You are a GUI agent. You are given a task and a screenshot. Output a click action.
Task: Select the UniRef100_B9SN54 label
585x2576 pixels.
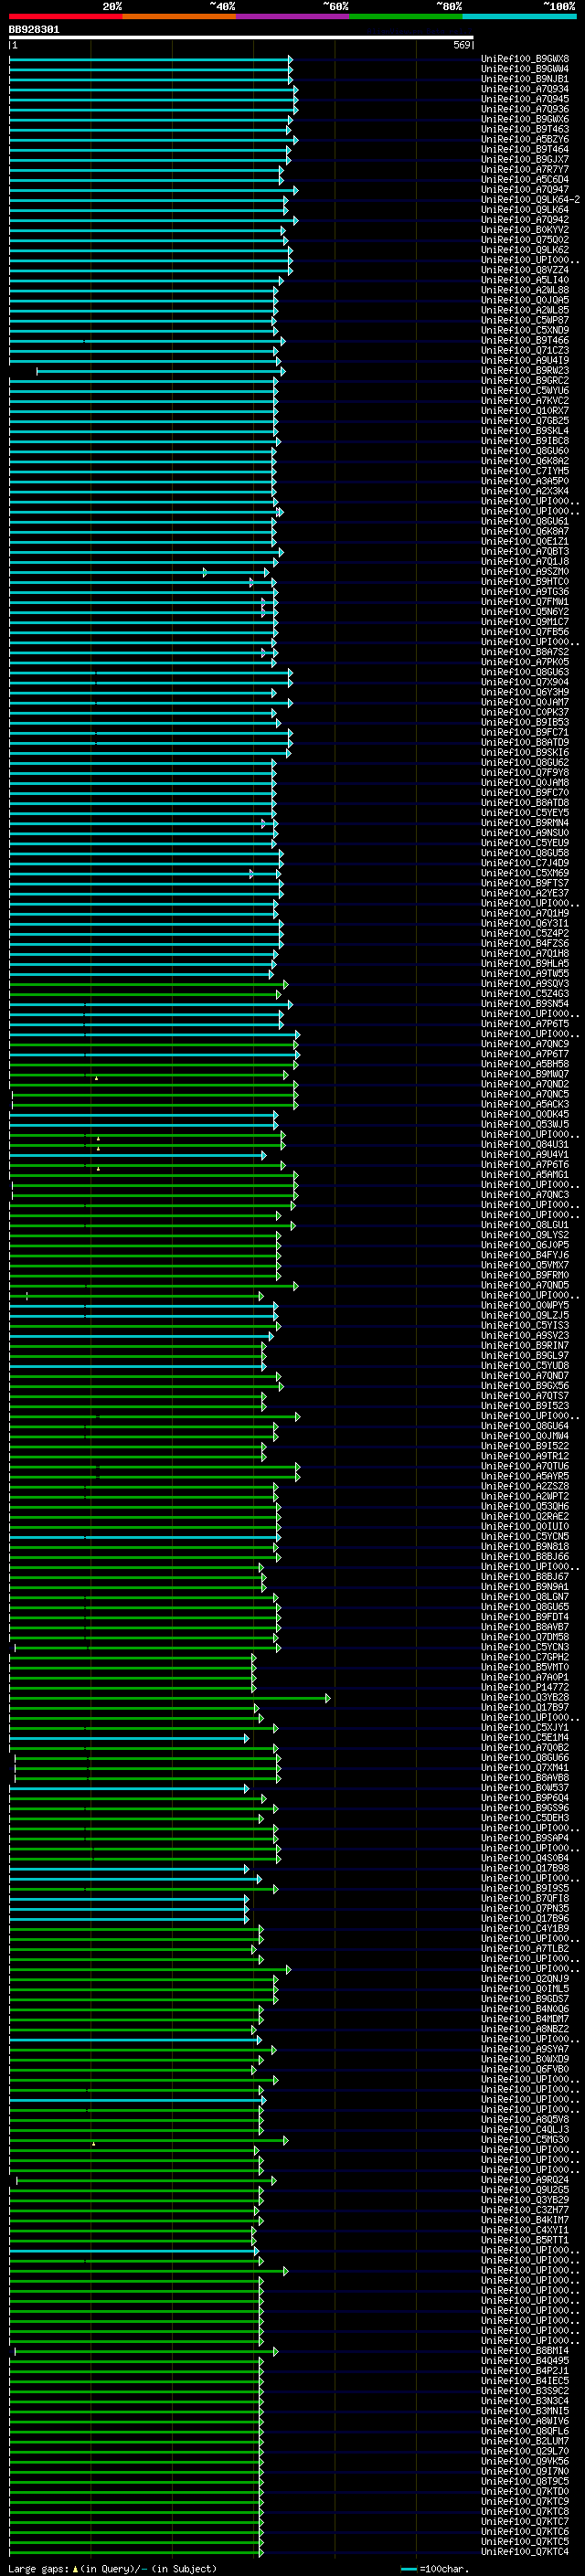[525, 1004]
